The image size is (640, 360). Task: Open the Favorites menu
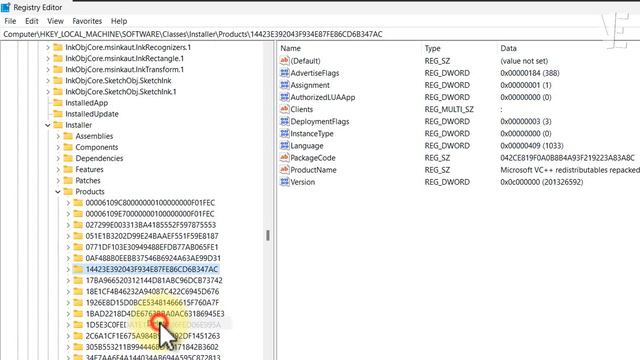coord(87,21)
